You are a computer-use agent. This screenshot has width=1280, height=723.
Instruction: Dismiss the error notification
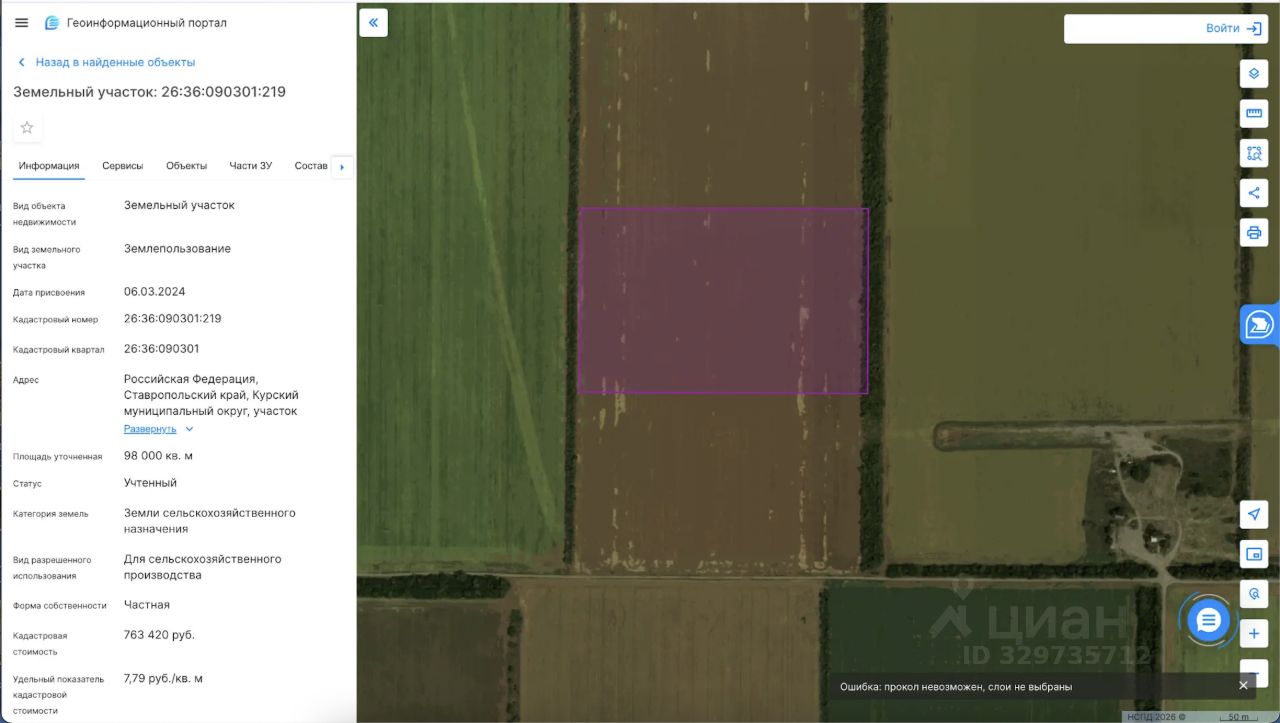[1243, 685]
